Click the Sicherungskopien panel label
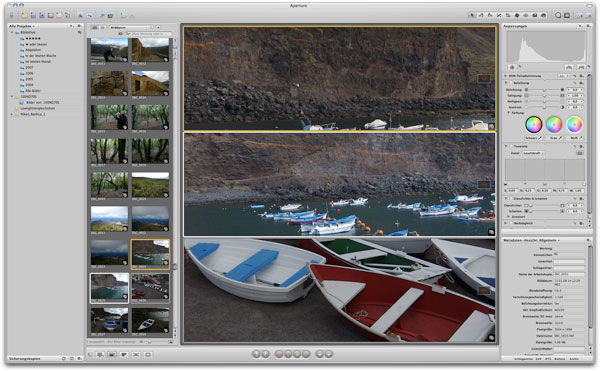Viewport: 600px width, 371px height. 24,359
